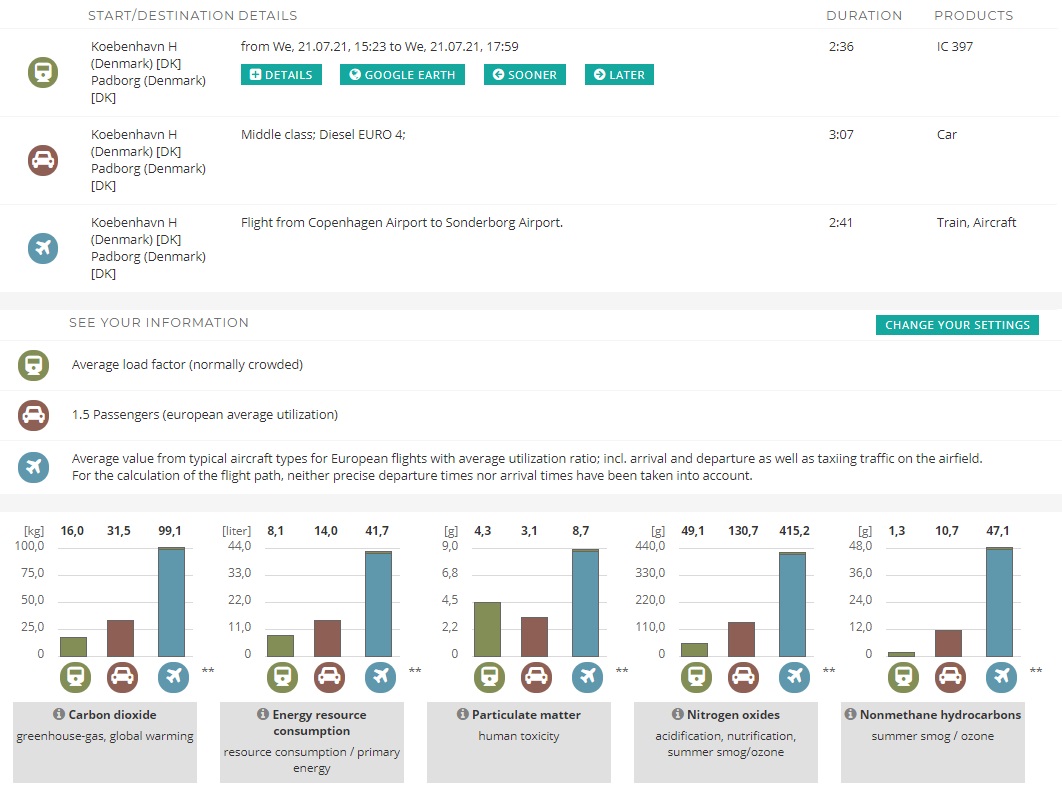
Task: Show a SOONER train connection
Action: 526,75
